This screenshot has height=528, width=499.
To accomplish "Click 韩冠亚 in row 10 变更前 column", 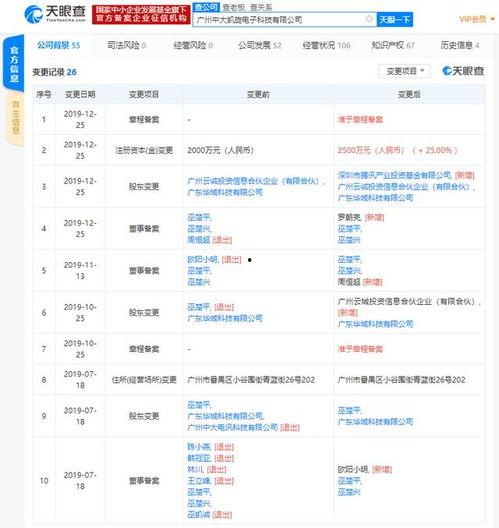I will 199,458.
